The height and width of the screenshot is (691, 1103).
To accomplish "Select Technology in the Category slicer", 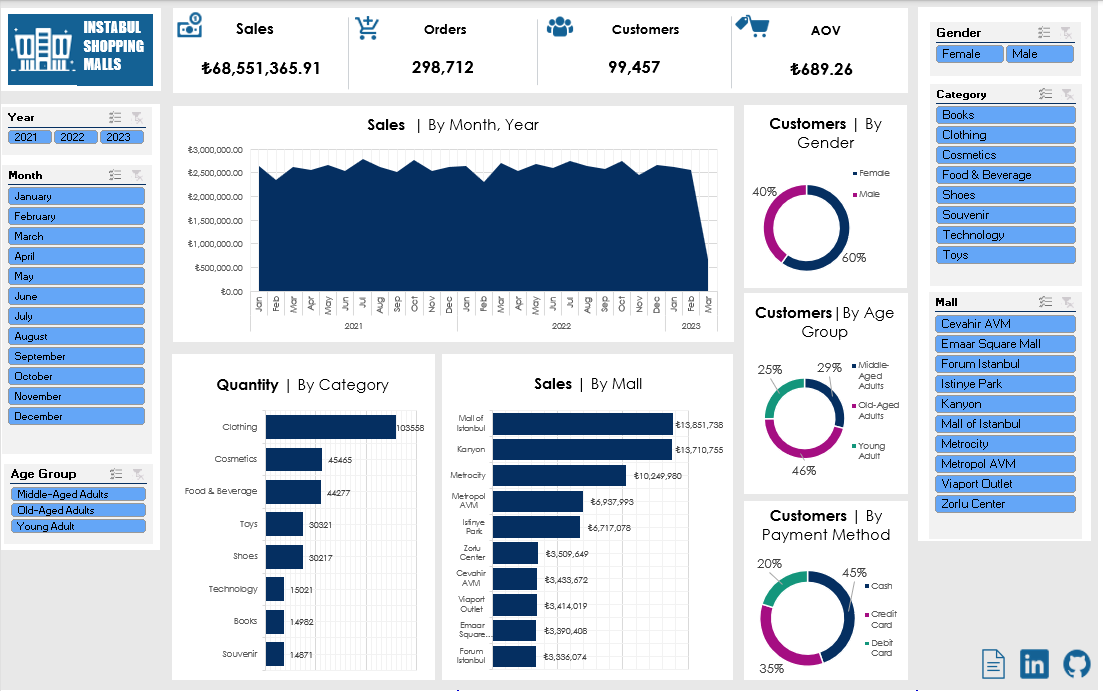I will click(1005, 234).
